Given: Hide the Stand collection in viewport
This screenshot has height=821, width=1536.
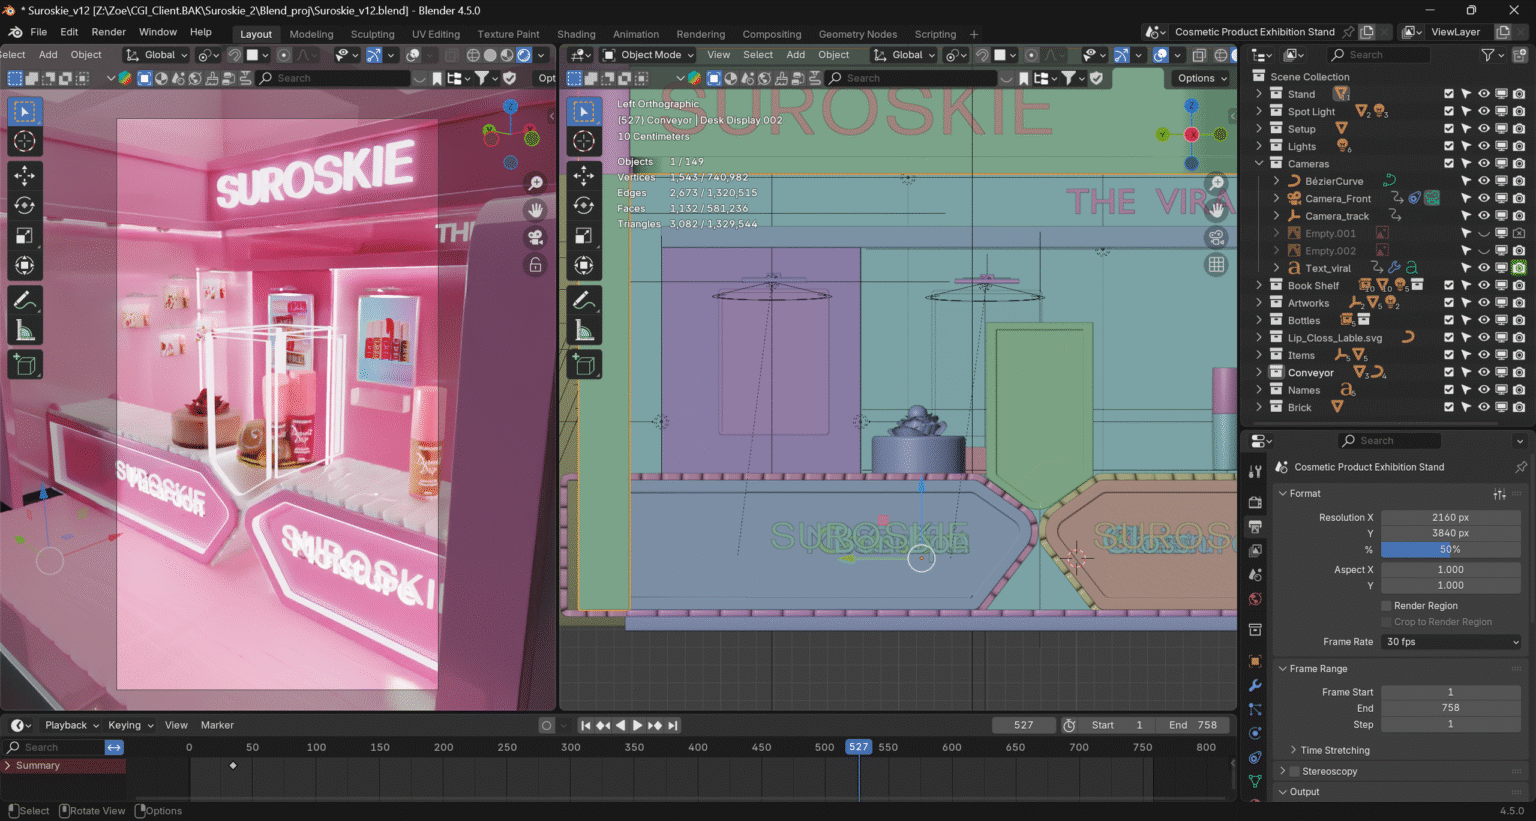Looking at the screenshot, I should [1484, 94].
